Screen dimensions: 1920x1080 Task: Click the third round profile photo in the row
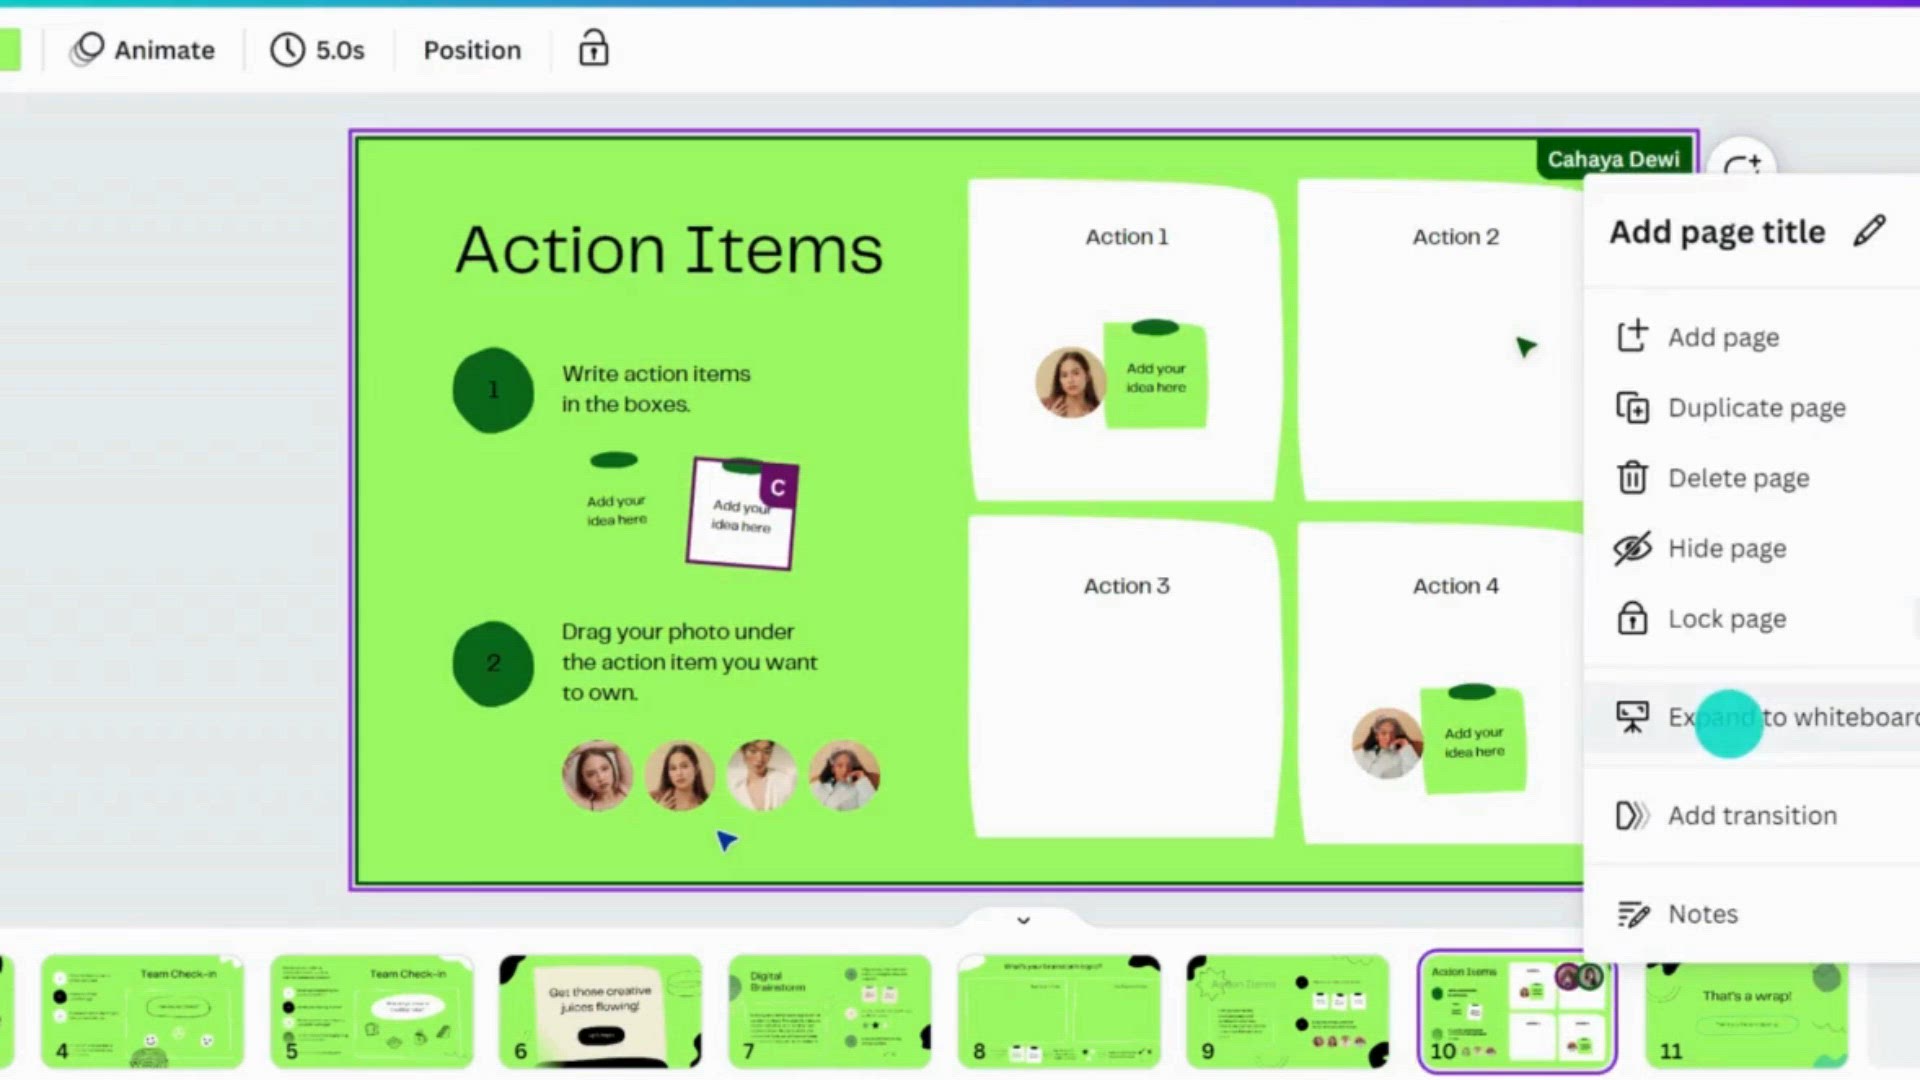761,775
